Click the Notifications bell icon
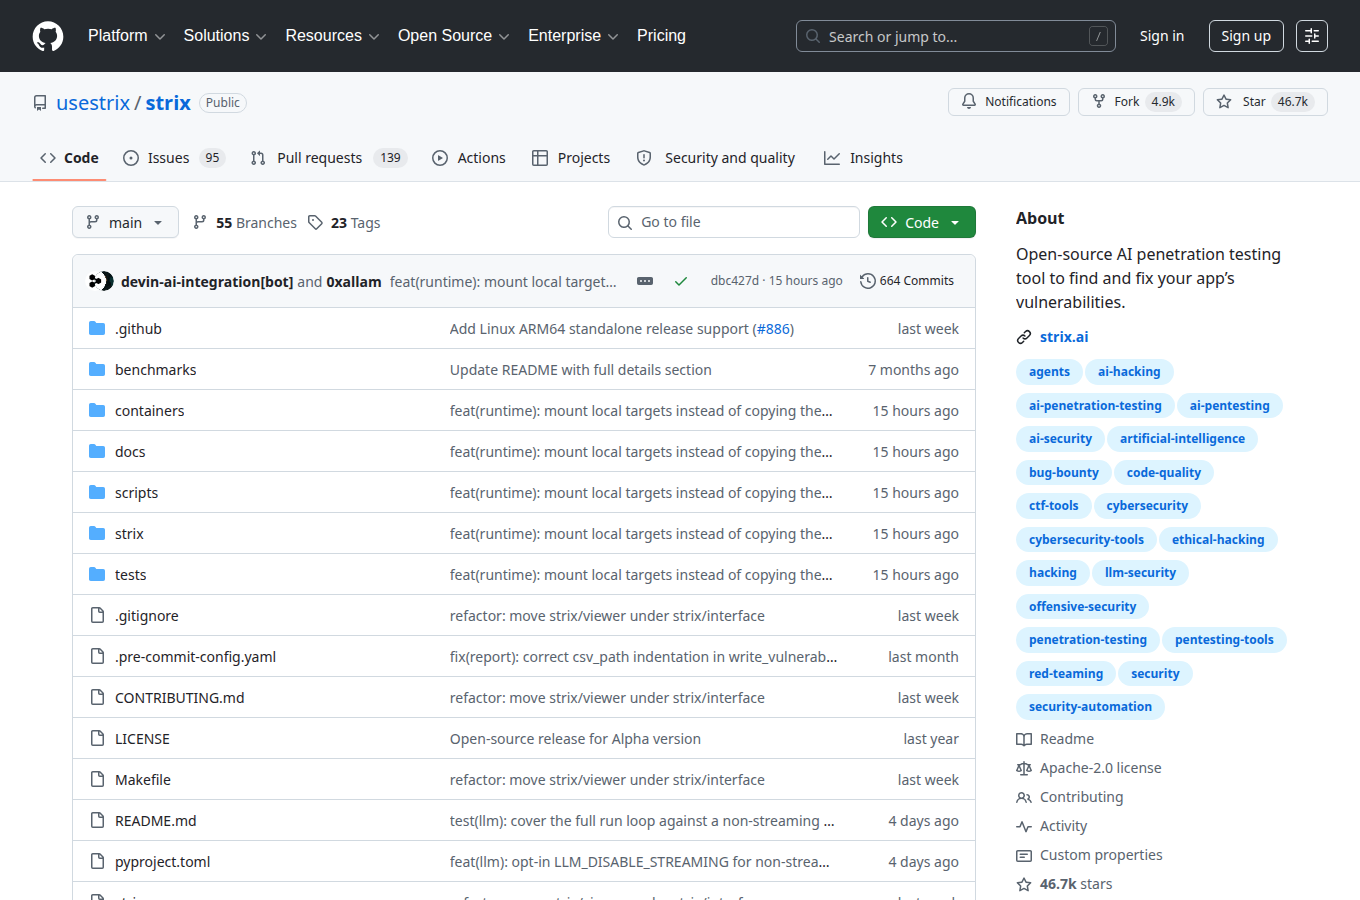This screenshot has height=900, width=1360. point(969,102)
